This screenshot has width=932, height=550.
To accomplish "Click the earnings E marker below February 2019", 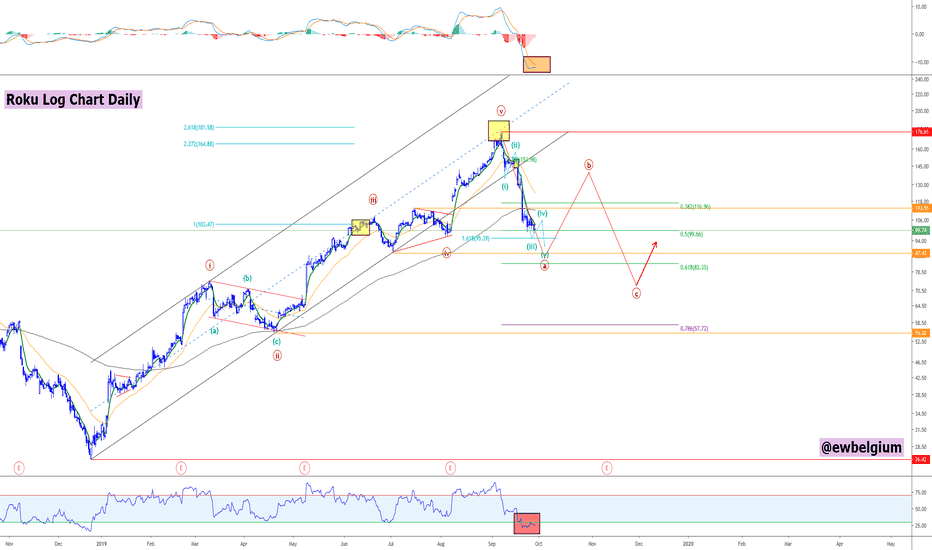I will [x=181, y=469].
